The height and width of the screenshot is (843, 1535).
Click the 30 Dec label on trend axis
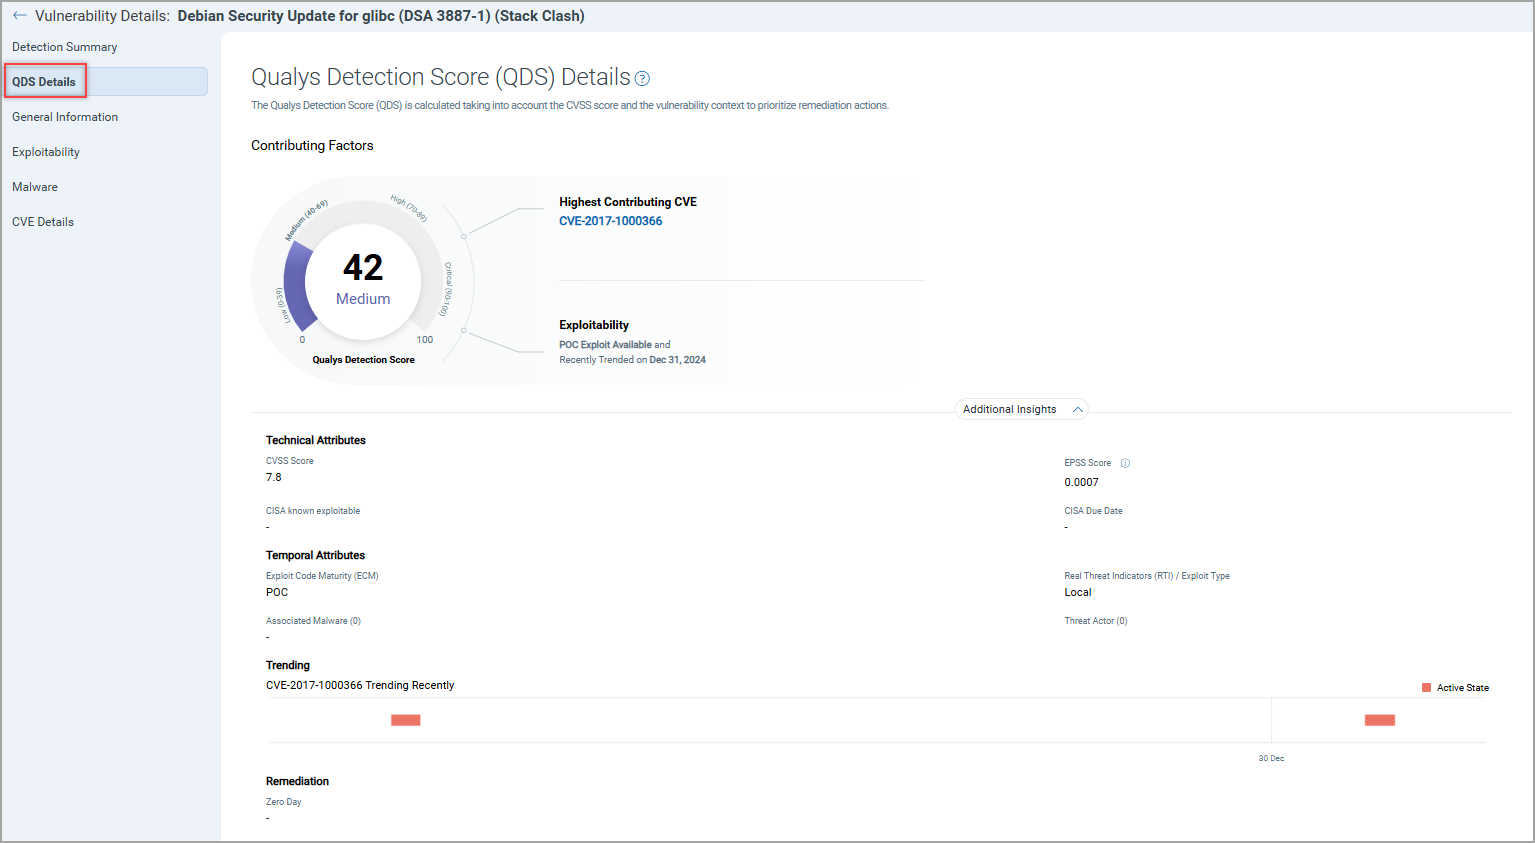[x=1271, y=759]
